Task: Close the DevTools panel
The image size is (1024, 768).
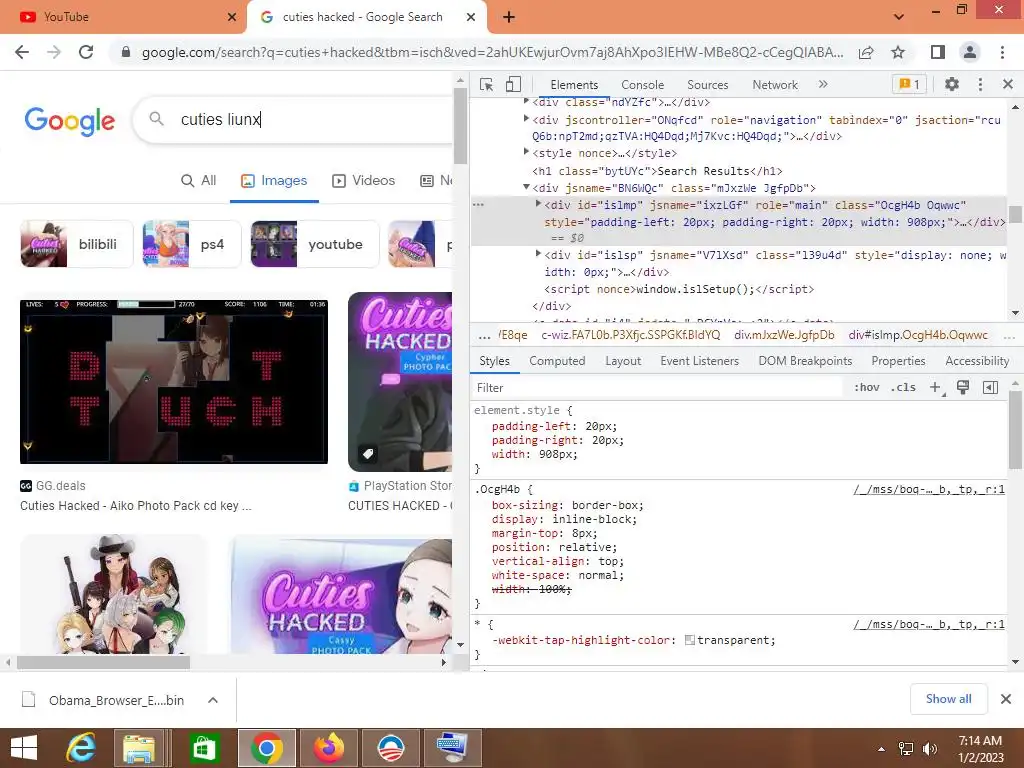Action: coord(1008,84)
